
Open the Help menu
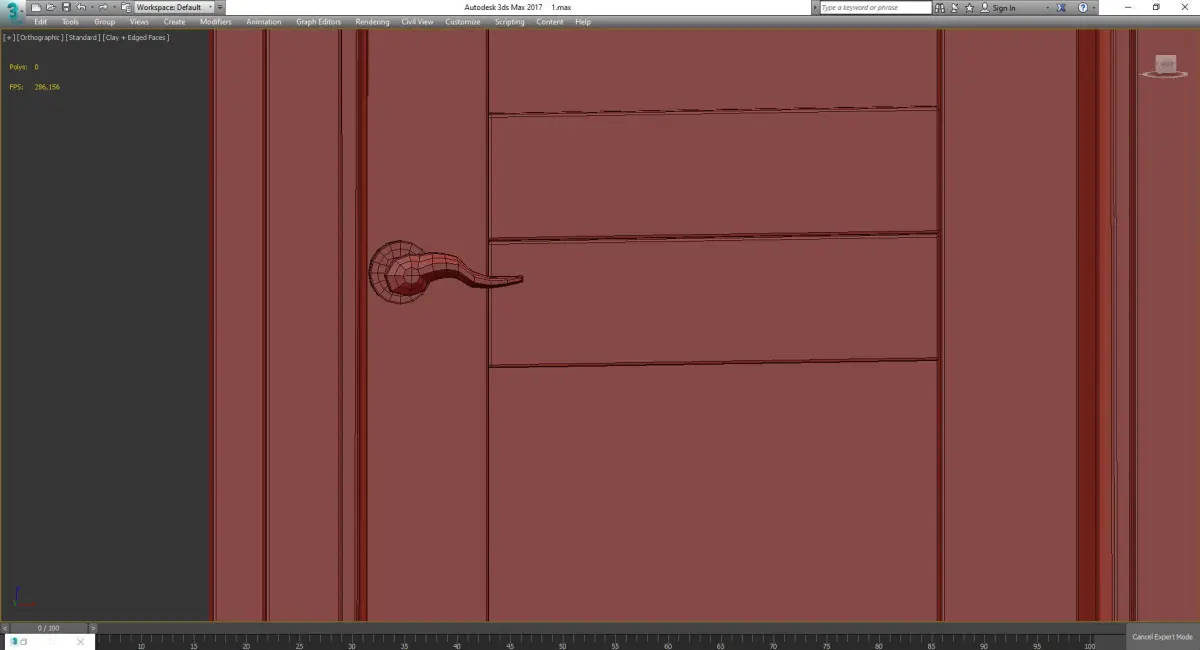tap(583, 22)
